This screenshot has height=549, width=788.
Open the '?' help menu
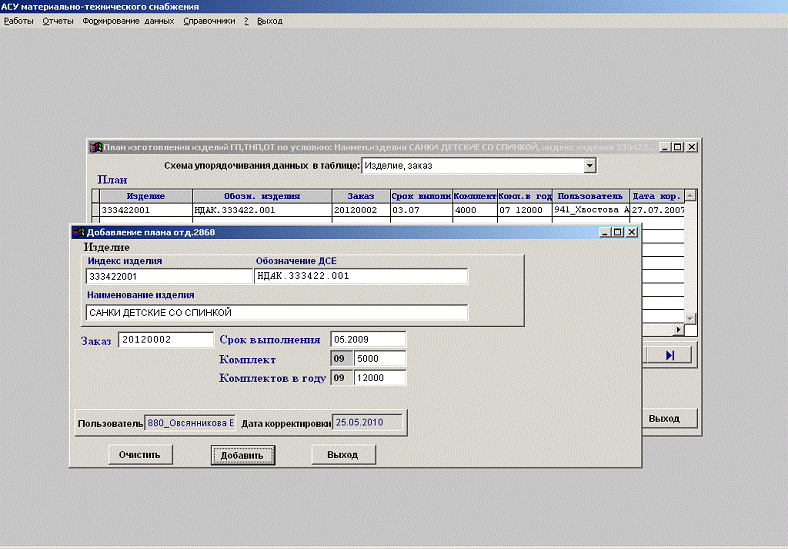point(246,21)
